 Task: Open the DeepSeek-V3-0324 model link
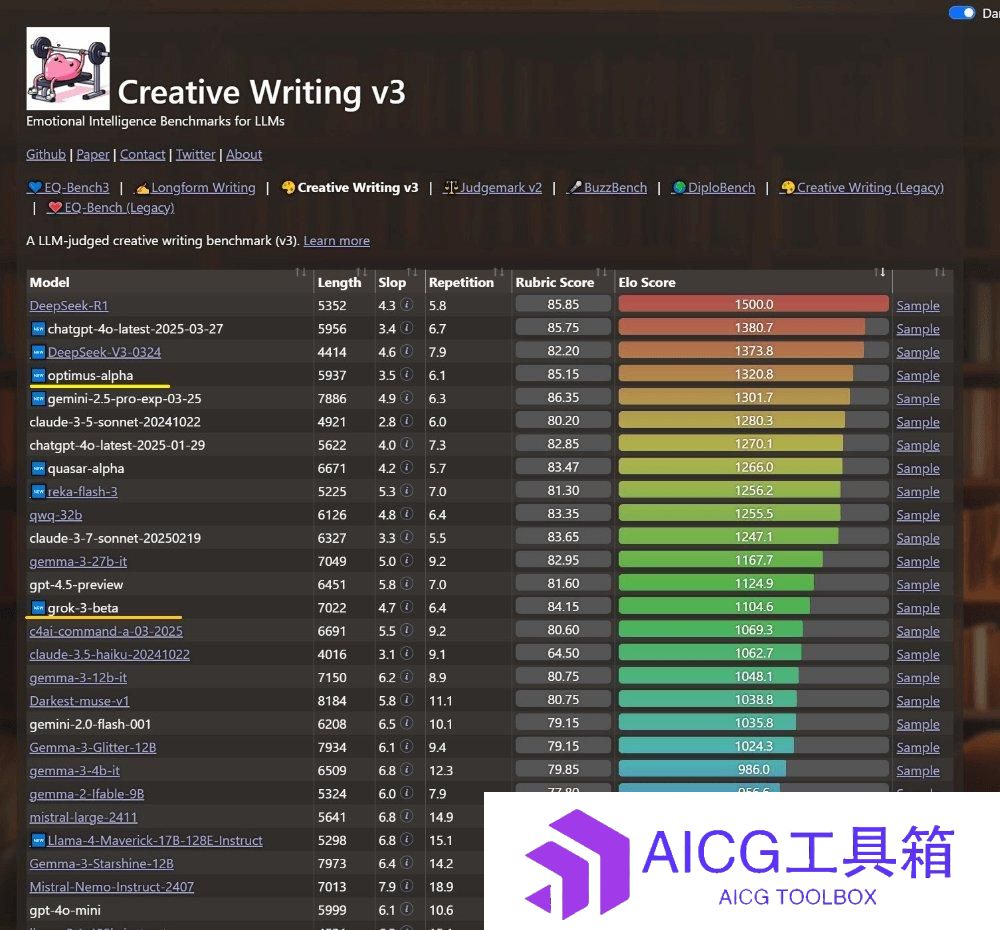tap(104, 352)
